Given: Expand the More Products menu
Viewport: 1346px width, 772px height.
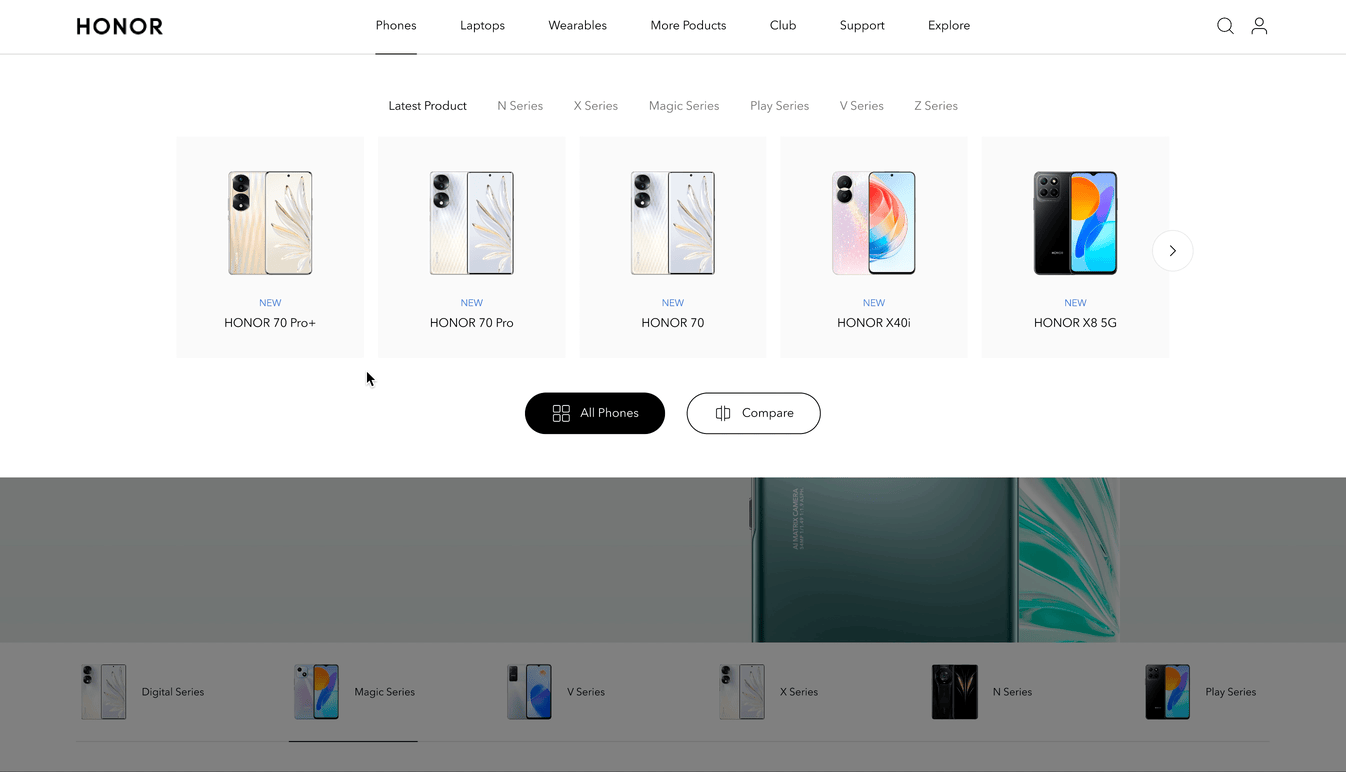Looking at the screenshot, I should [x=688, y=26].
